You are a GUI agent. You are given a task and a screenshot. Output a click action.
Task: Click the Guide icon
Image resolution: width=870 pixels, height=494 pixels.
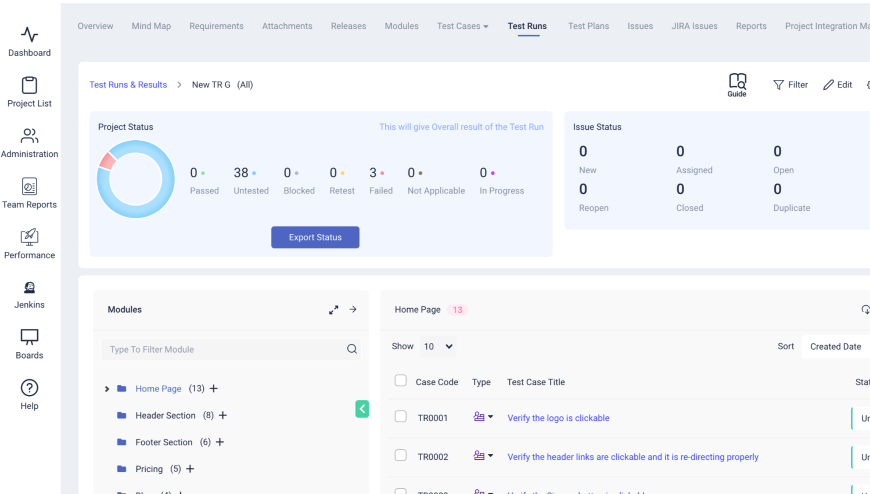click(737, 85)
